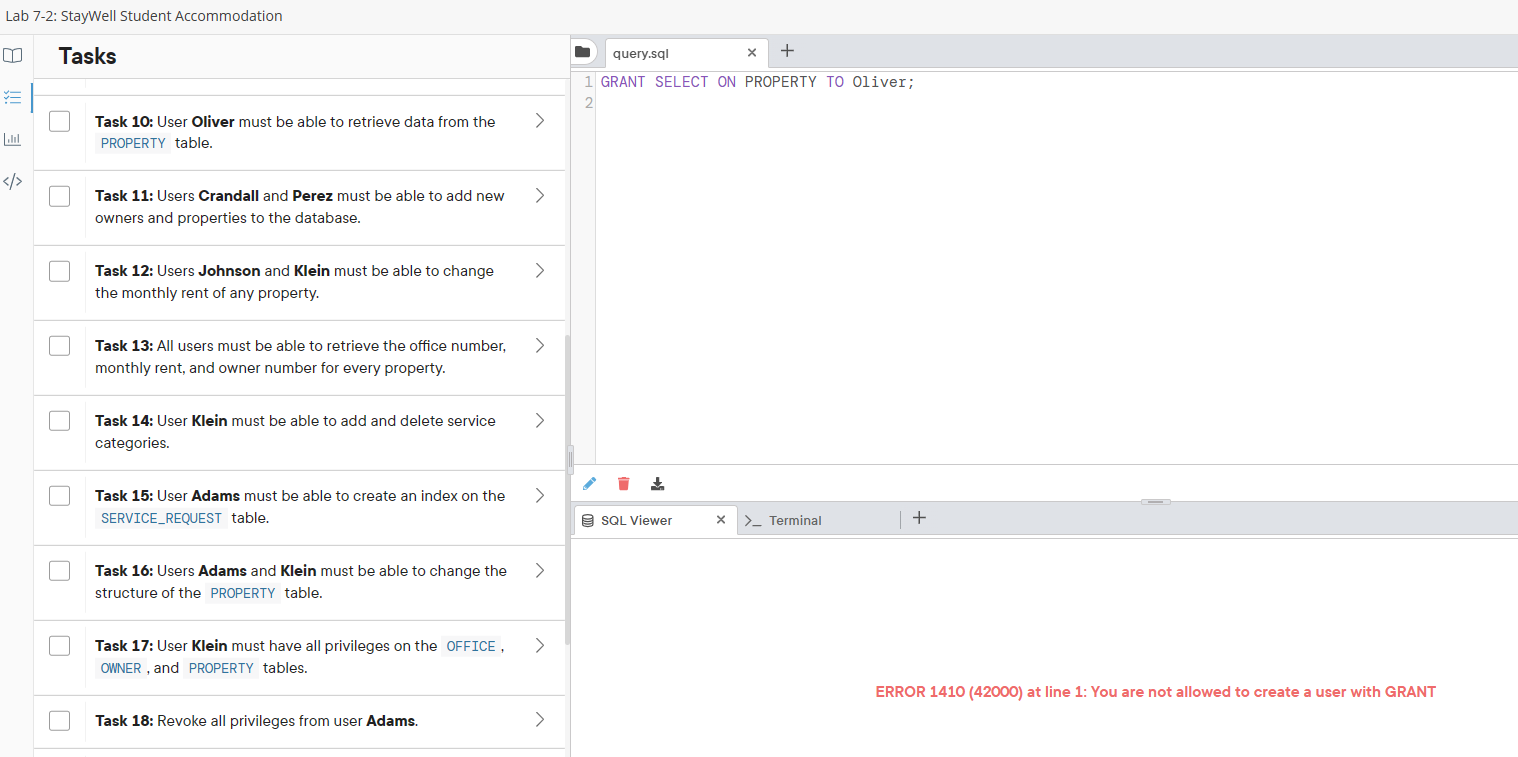The image size is (1518, 757).
Task: Click Task 11 description about Crandall and Perez
Action: point(300,207)
